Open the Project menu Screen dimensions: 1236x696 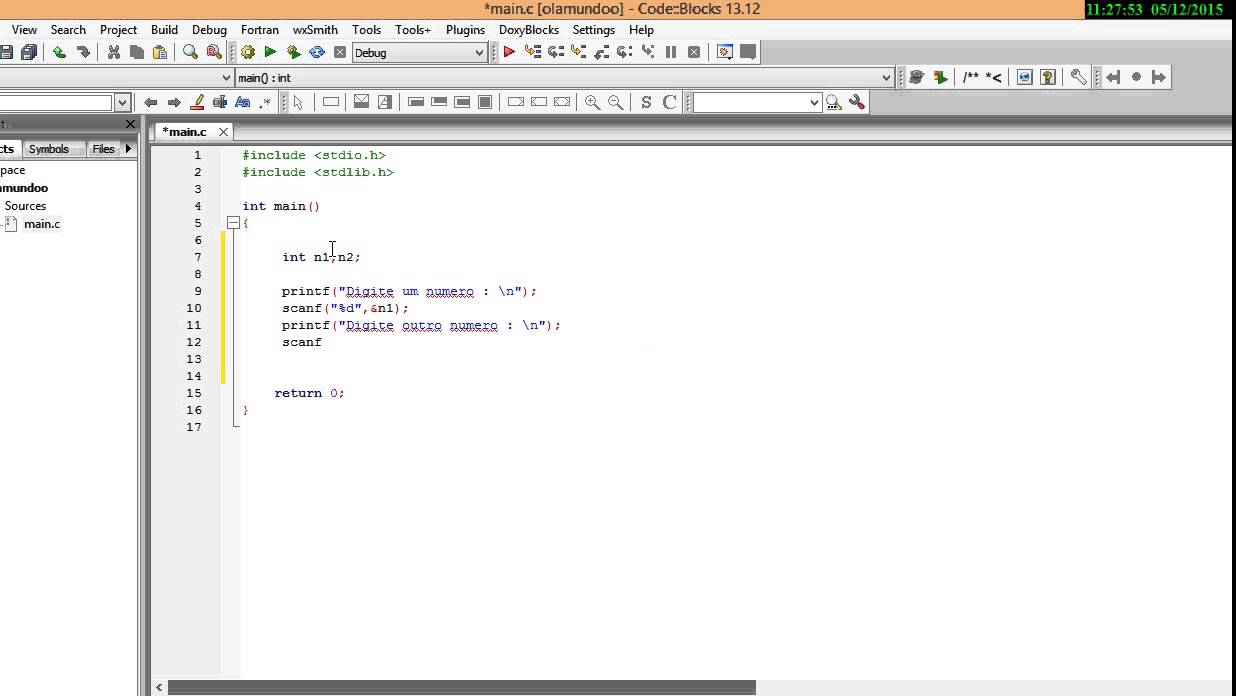(x=118, y=30)
